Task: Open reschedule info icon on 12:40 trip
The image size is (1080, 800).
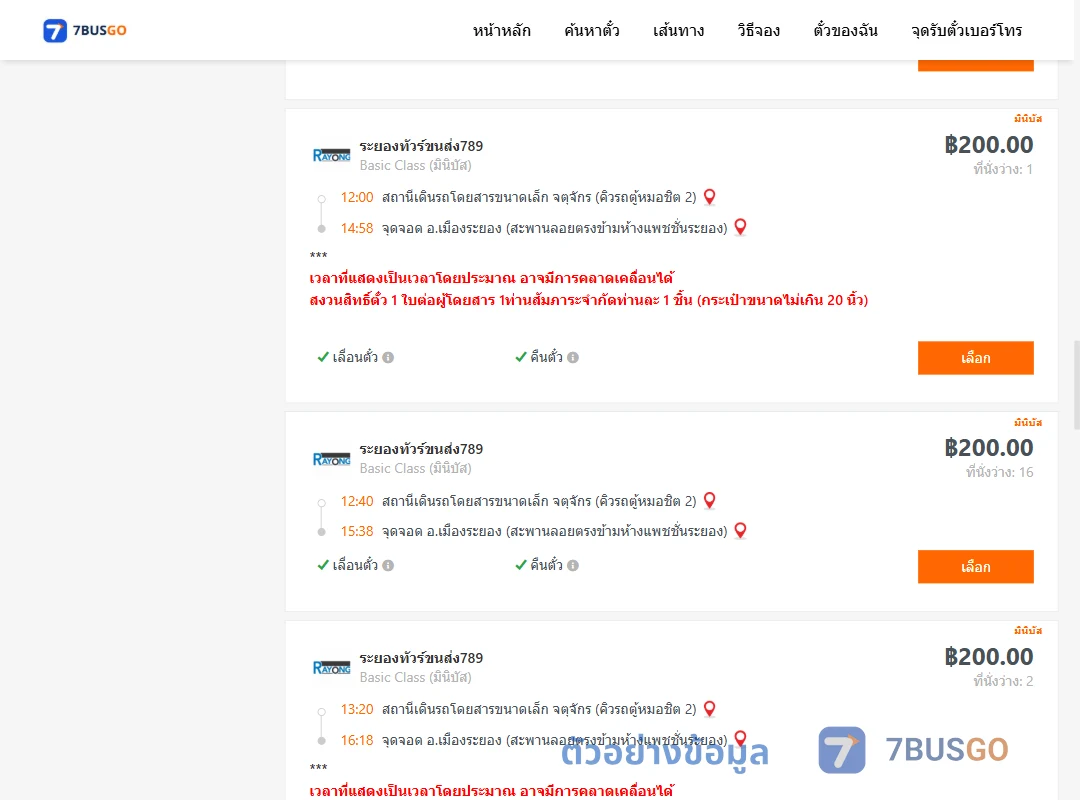Action: pos(388,566)
